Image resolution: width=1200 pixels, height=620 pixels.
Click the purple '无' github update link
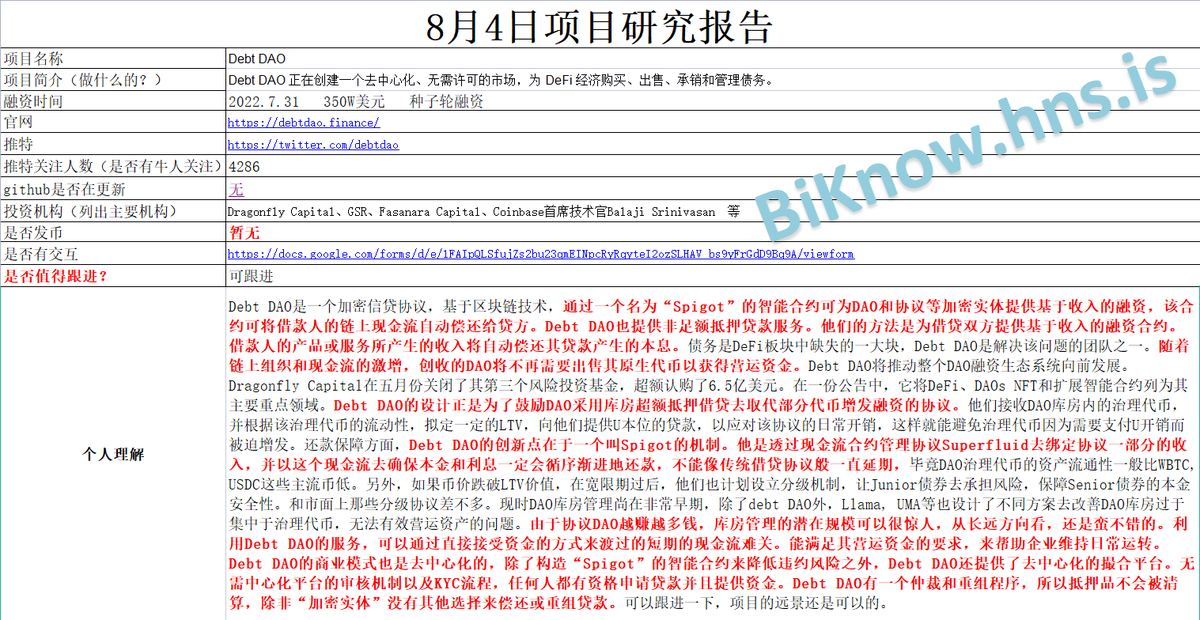[237, 189]
